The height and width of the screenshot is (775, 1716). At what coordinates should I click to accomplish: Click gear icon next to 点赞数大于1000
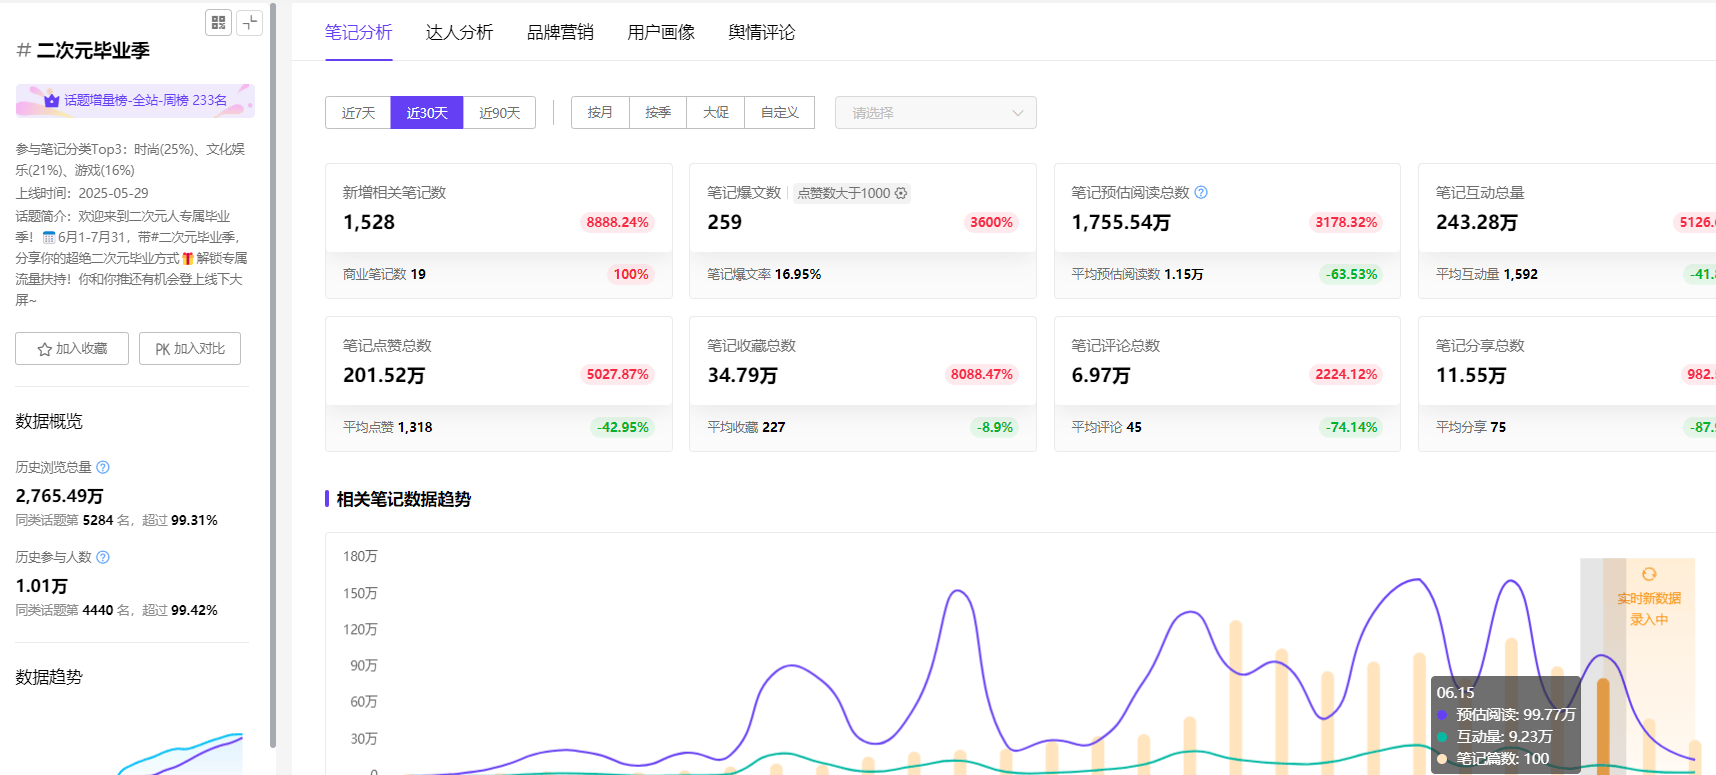pos(901,193)
